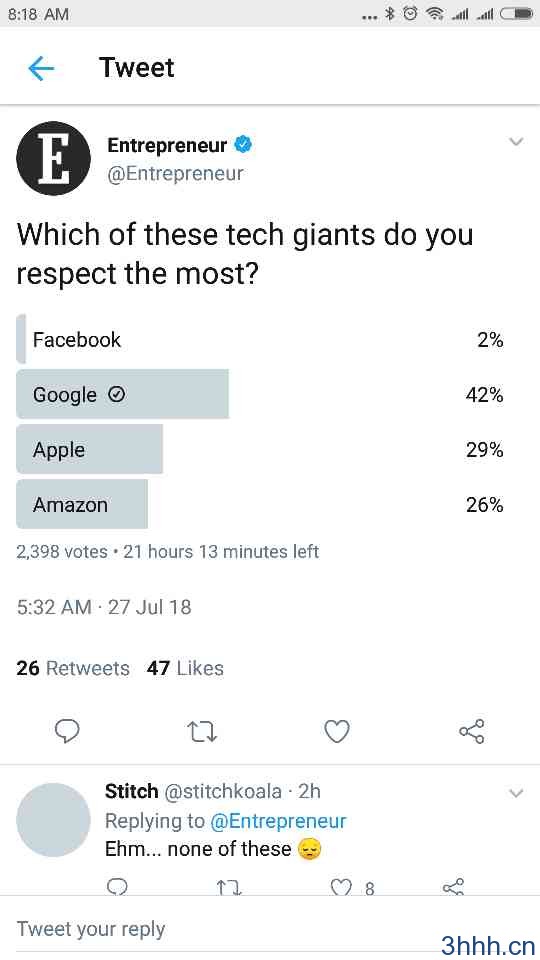
Task: Share the Entrepreneur tweet
Action: click(471, 731)
